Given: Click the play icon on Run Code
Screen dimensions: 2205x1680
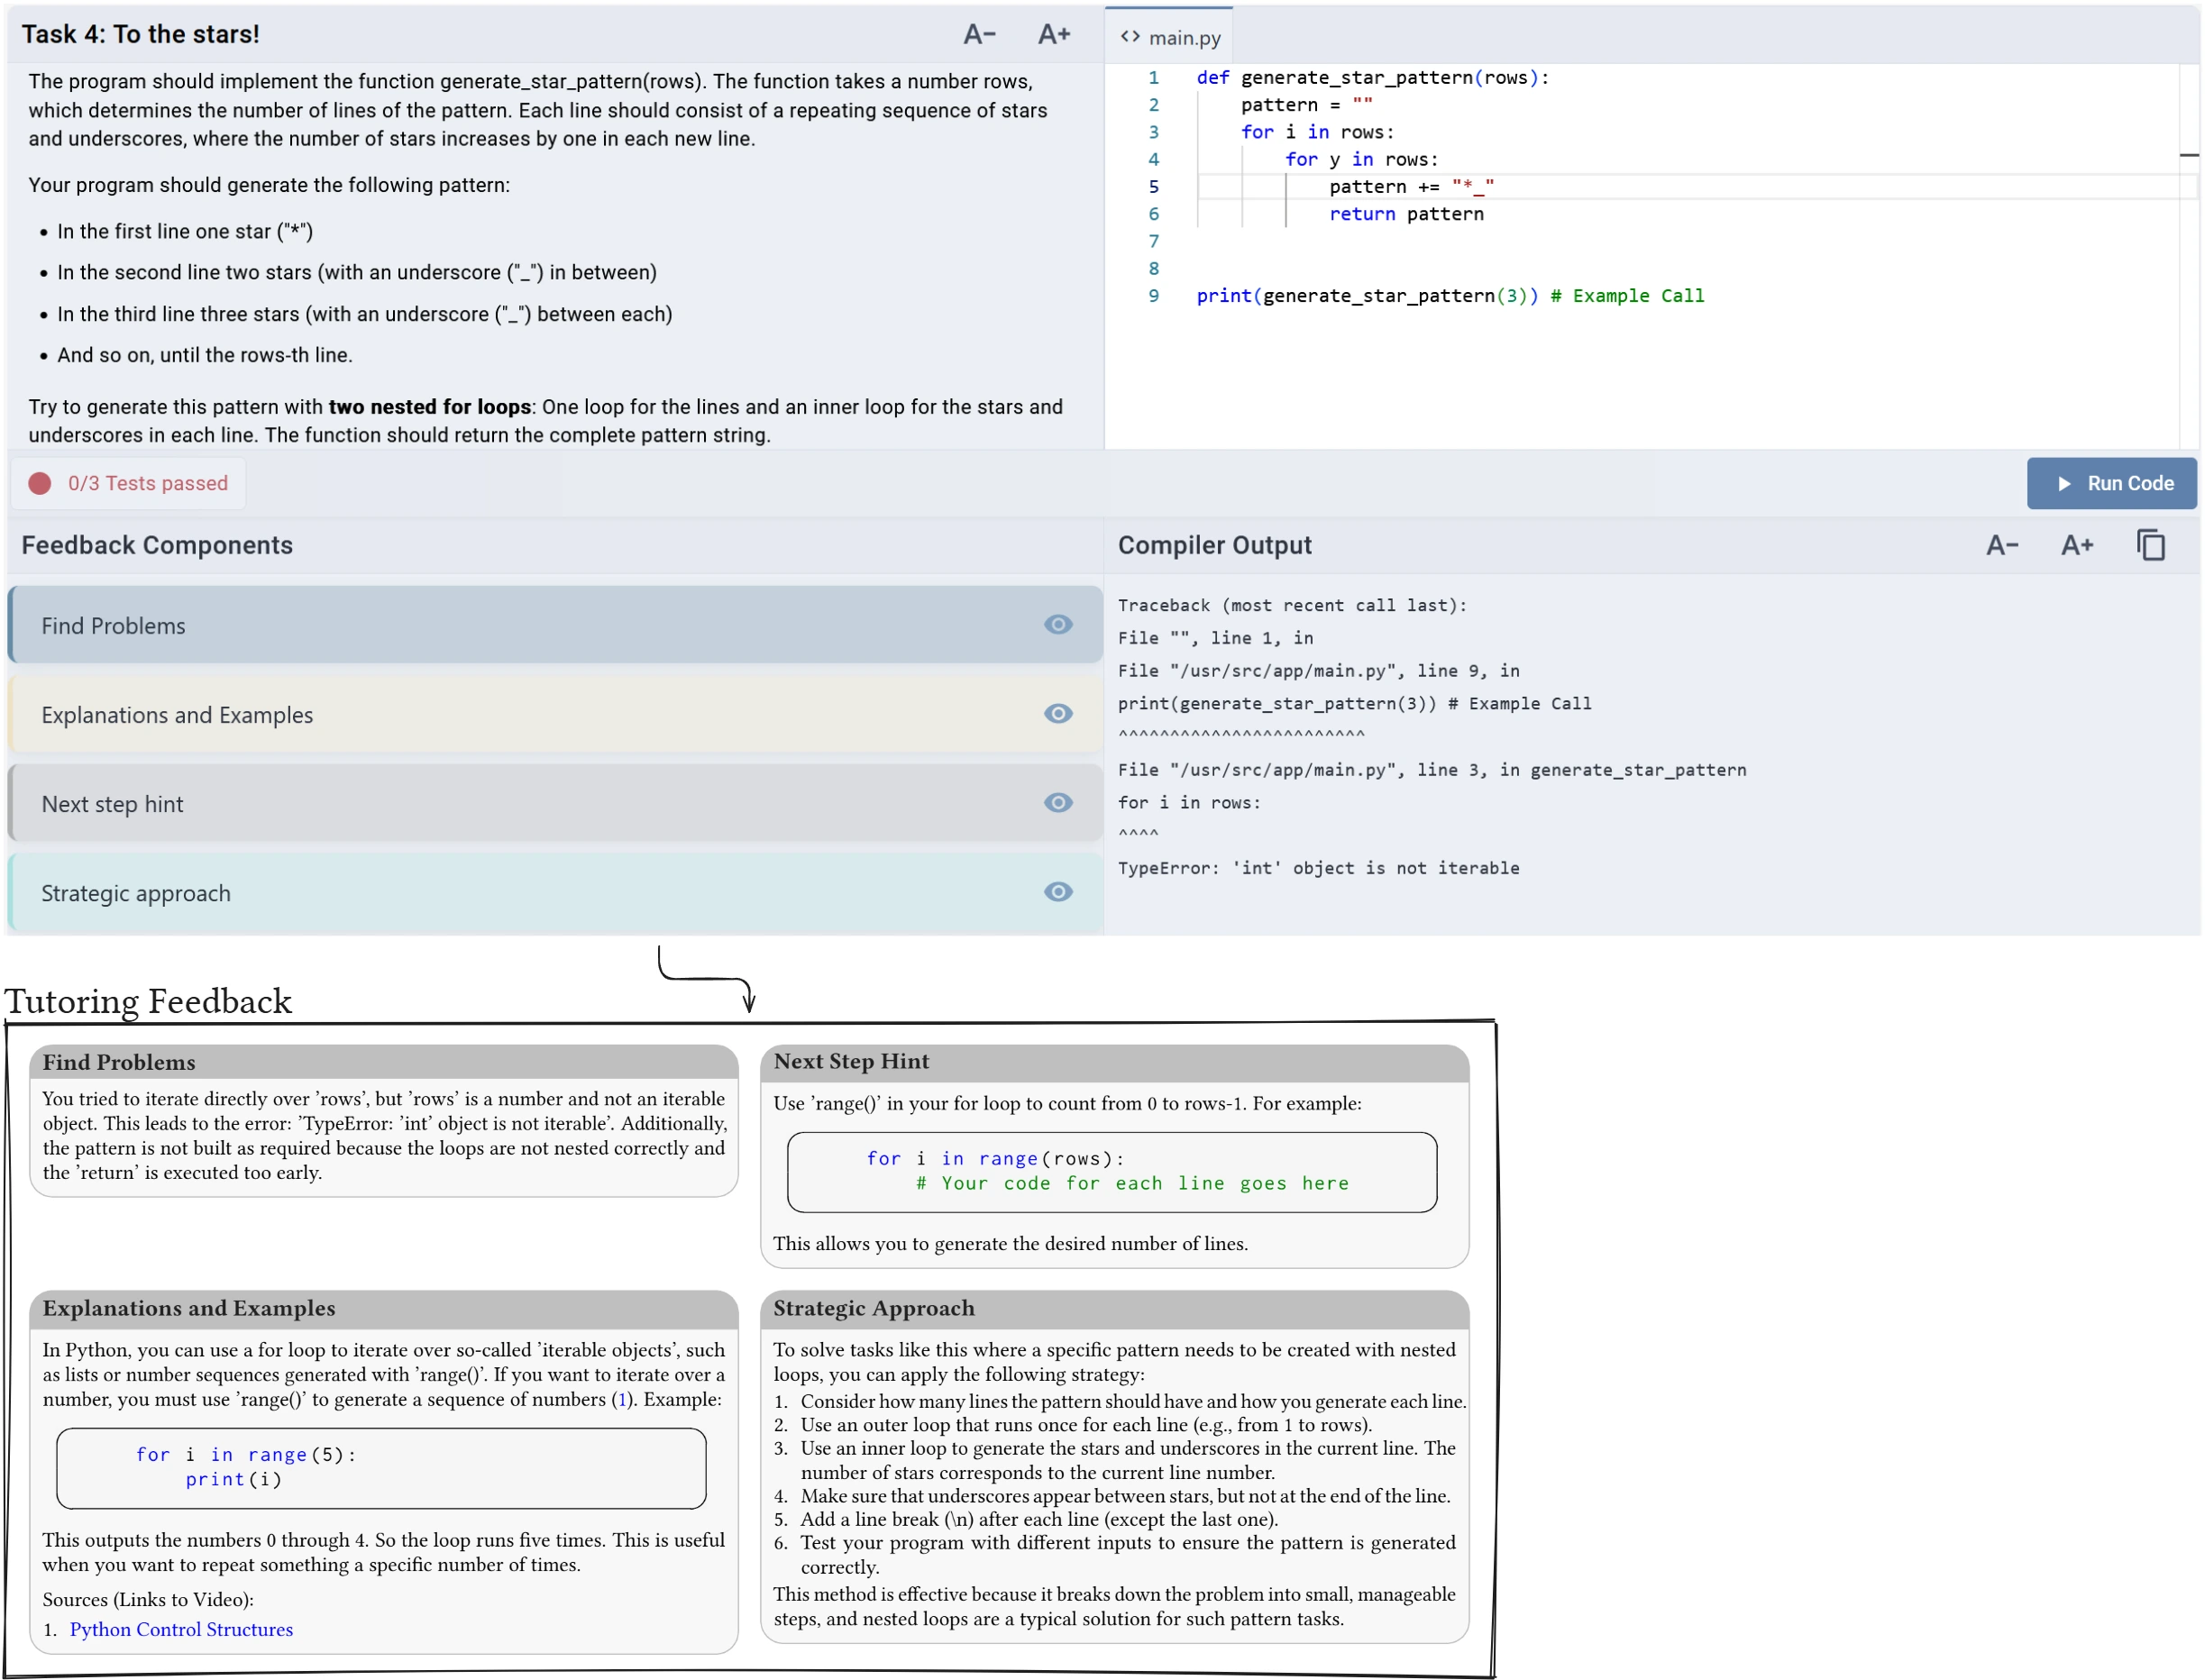Looking at the screenshot, I should pyautogui.click(x=2064, y=483).
